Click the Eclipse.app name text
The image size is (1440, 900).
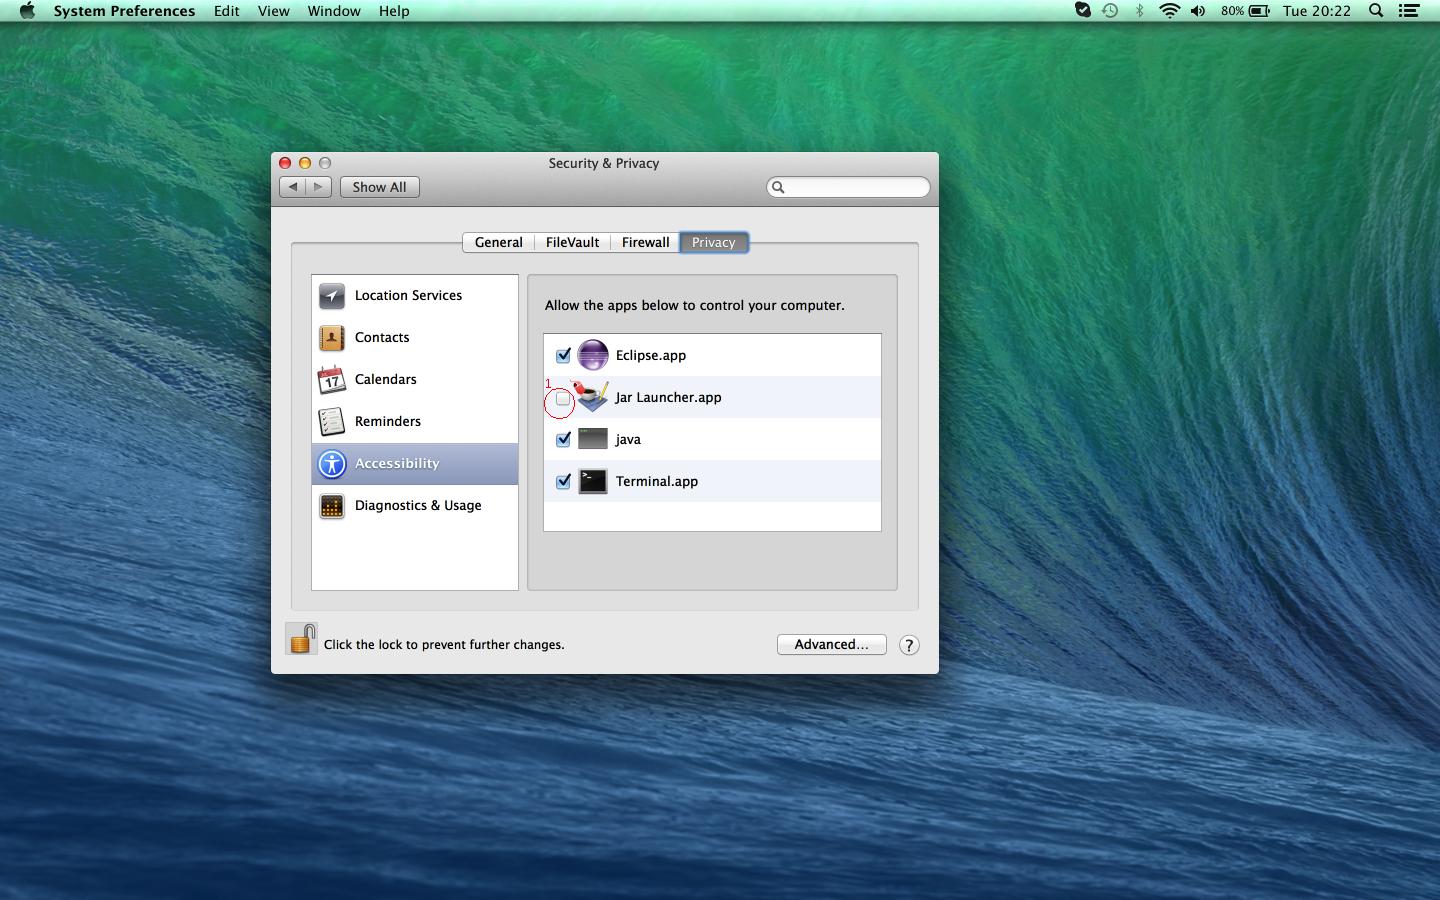pos(651,355)
